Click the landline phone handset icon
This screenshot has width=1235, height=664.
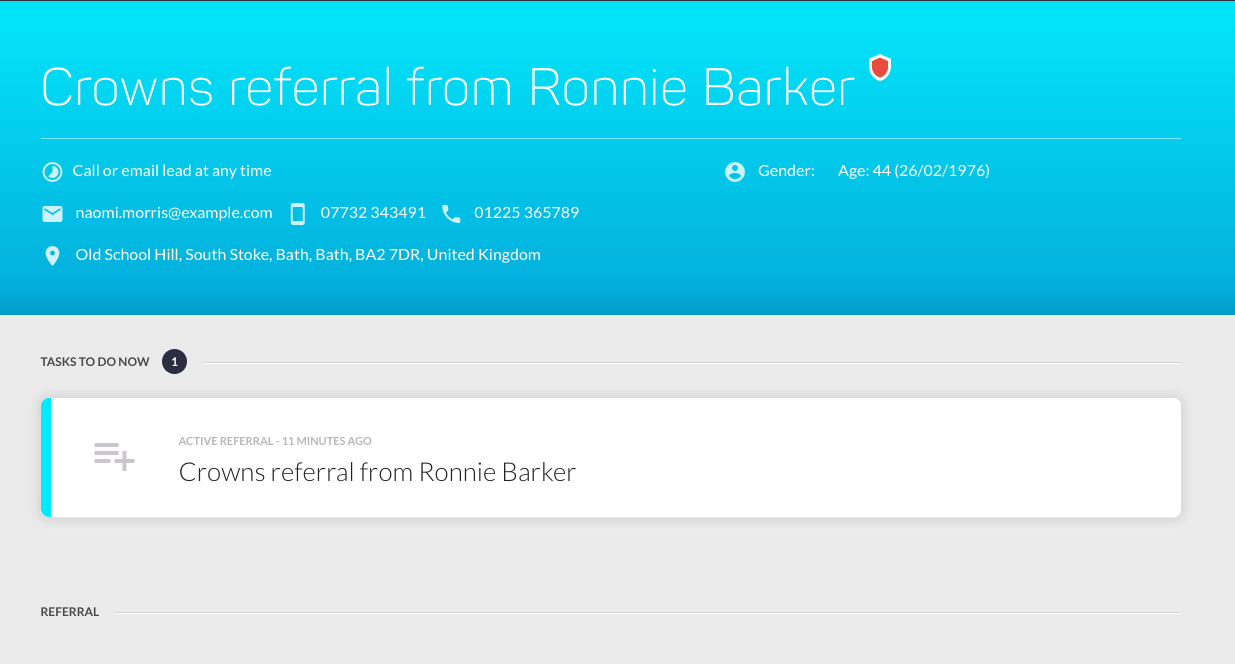(451, 214)
